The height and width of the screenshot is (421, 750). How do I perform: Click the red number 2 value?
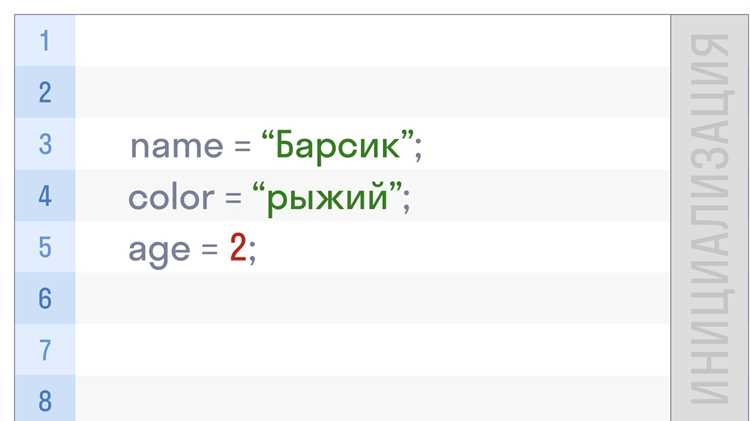[x=238, y=248]
